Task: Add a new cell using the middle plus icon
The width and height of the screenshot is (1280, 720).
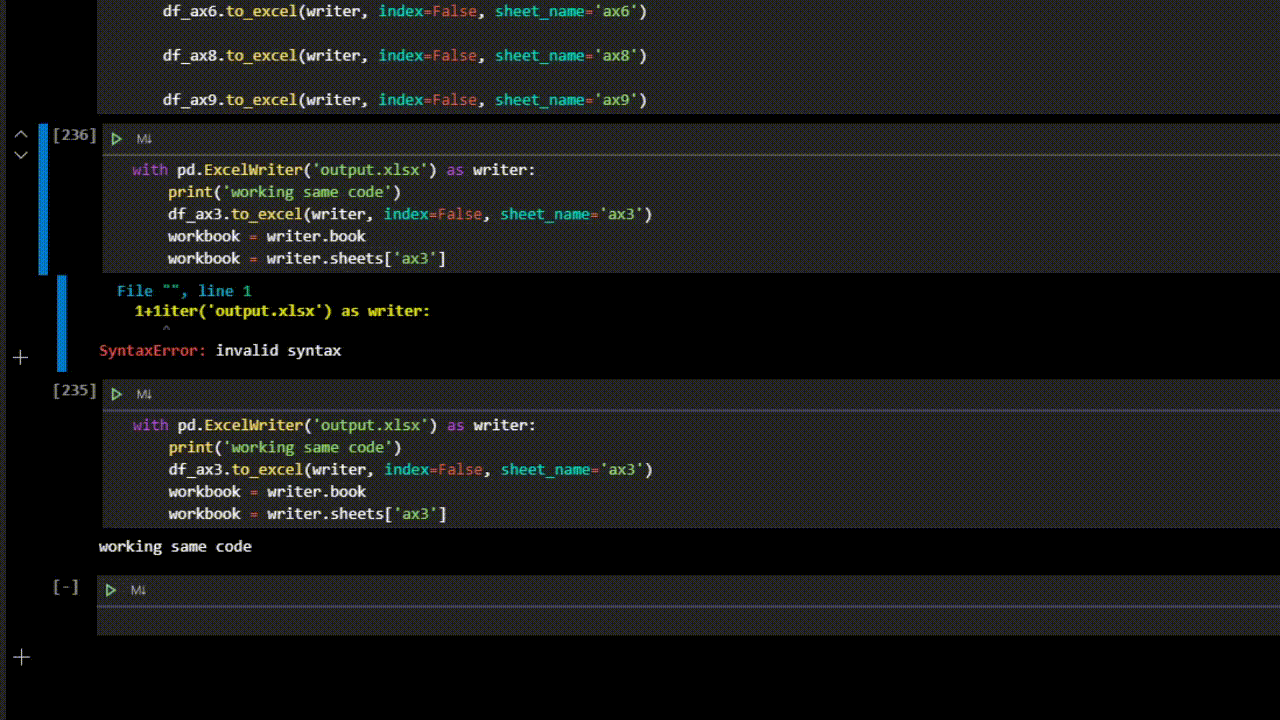Action: pos(21,357)
